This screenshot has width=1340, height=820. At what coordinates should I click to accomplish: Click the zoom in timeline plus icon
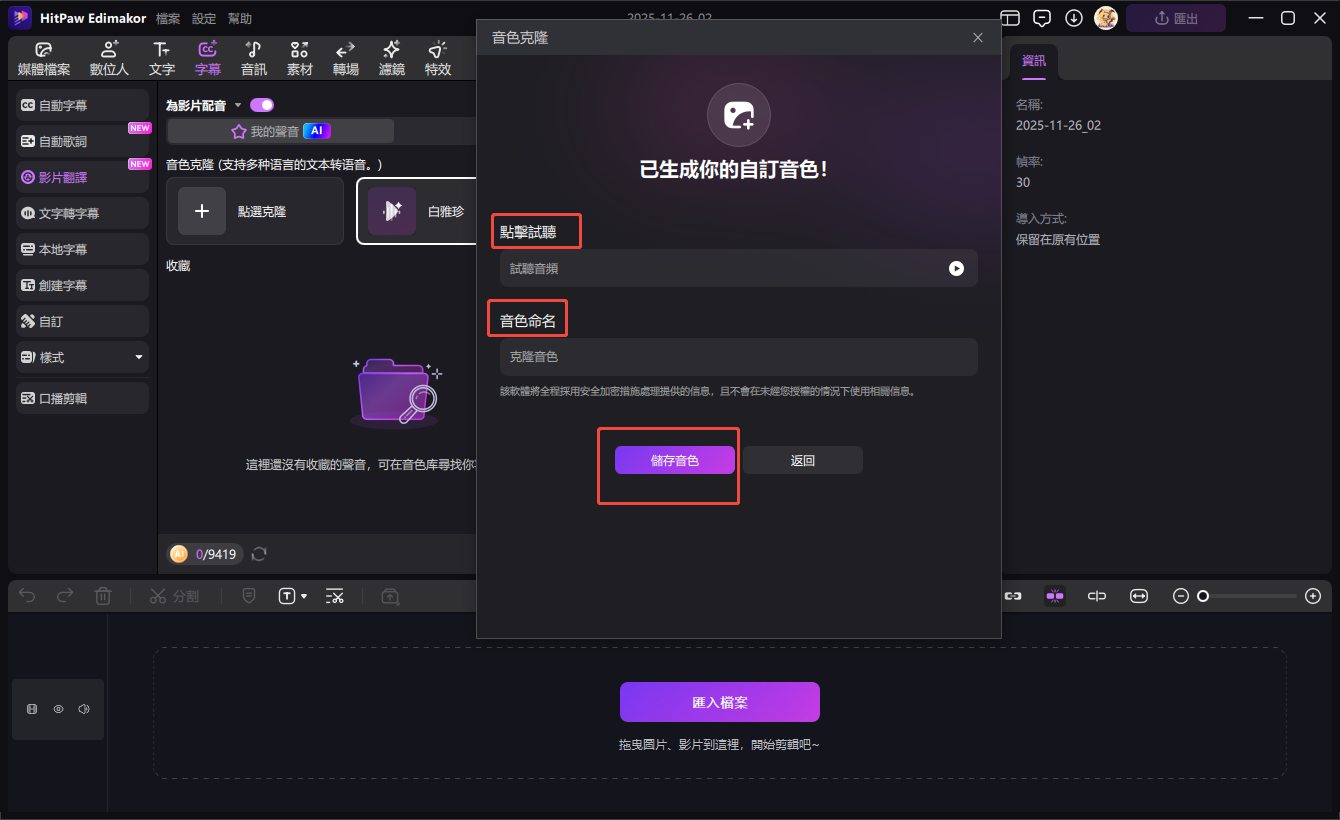click(1313, 596)
